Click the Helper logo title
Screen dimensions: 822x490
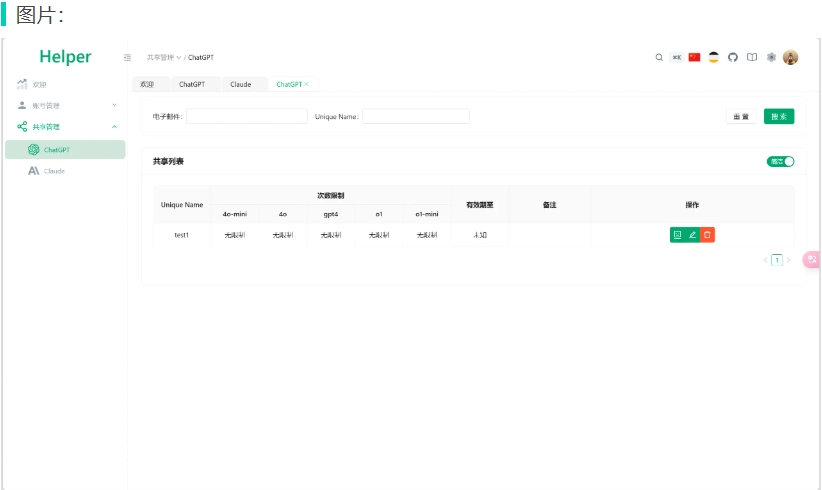tap(65, 57)
